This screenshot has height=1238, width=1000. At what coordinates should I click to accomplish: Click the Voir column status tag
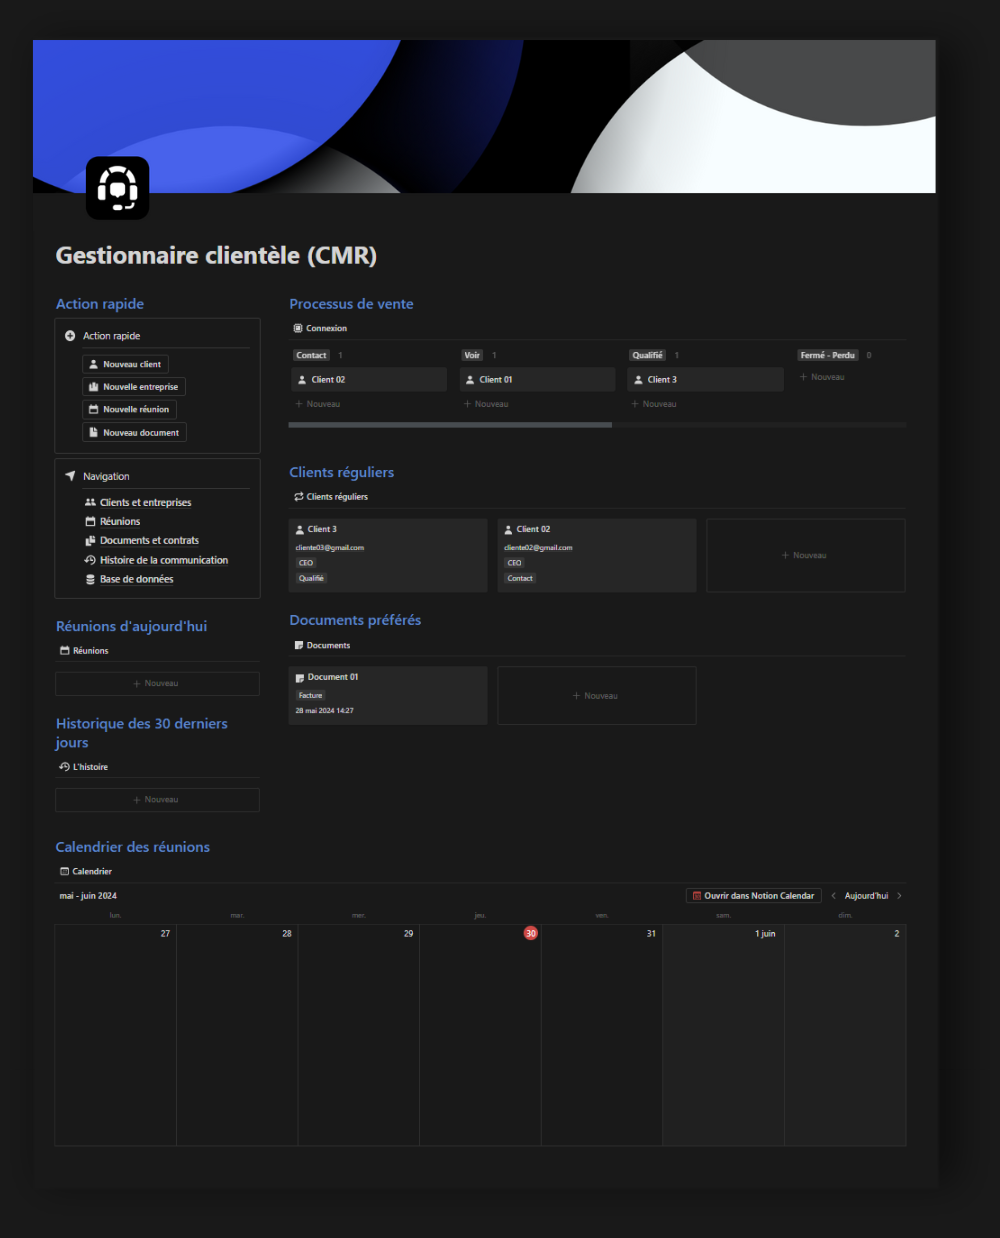(x=472, y=355)
